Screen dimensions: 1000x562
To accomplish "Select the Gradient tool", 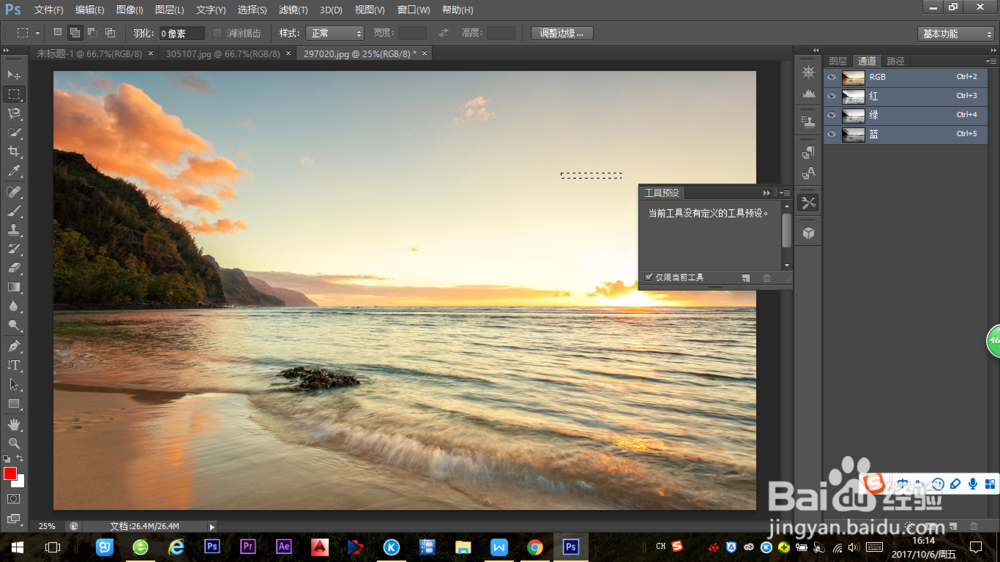I will coord(13,287).
